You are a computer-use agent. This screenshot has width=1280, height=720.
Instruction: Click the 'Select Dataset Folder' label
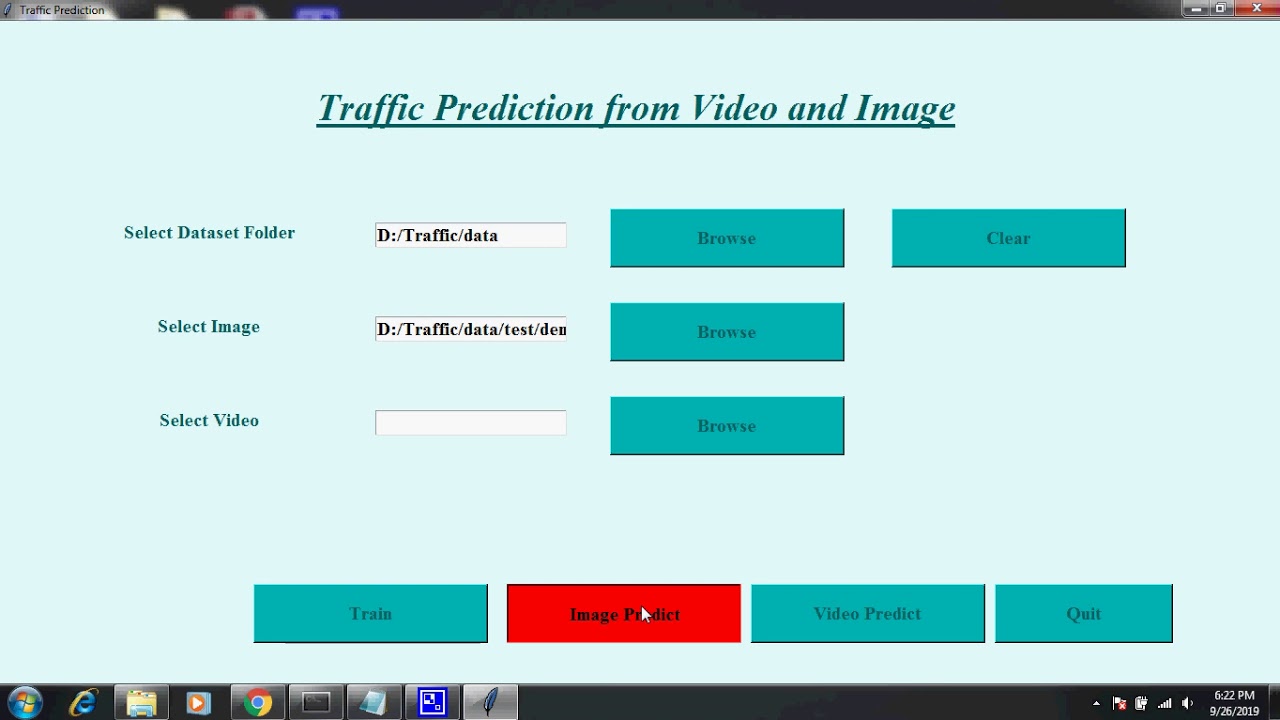pos(209,232)
